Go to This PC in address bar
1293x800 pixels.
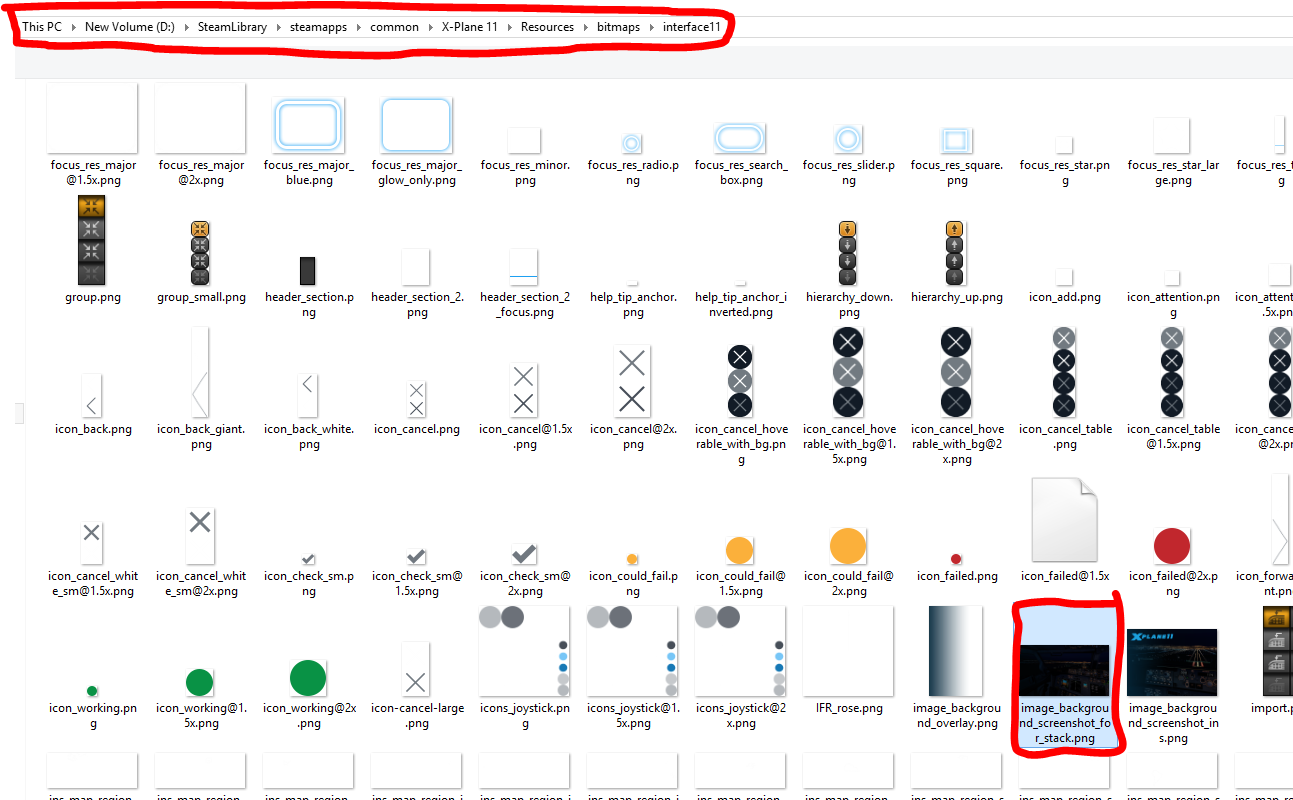(42, 27)
